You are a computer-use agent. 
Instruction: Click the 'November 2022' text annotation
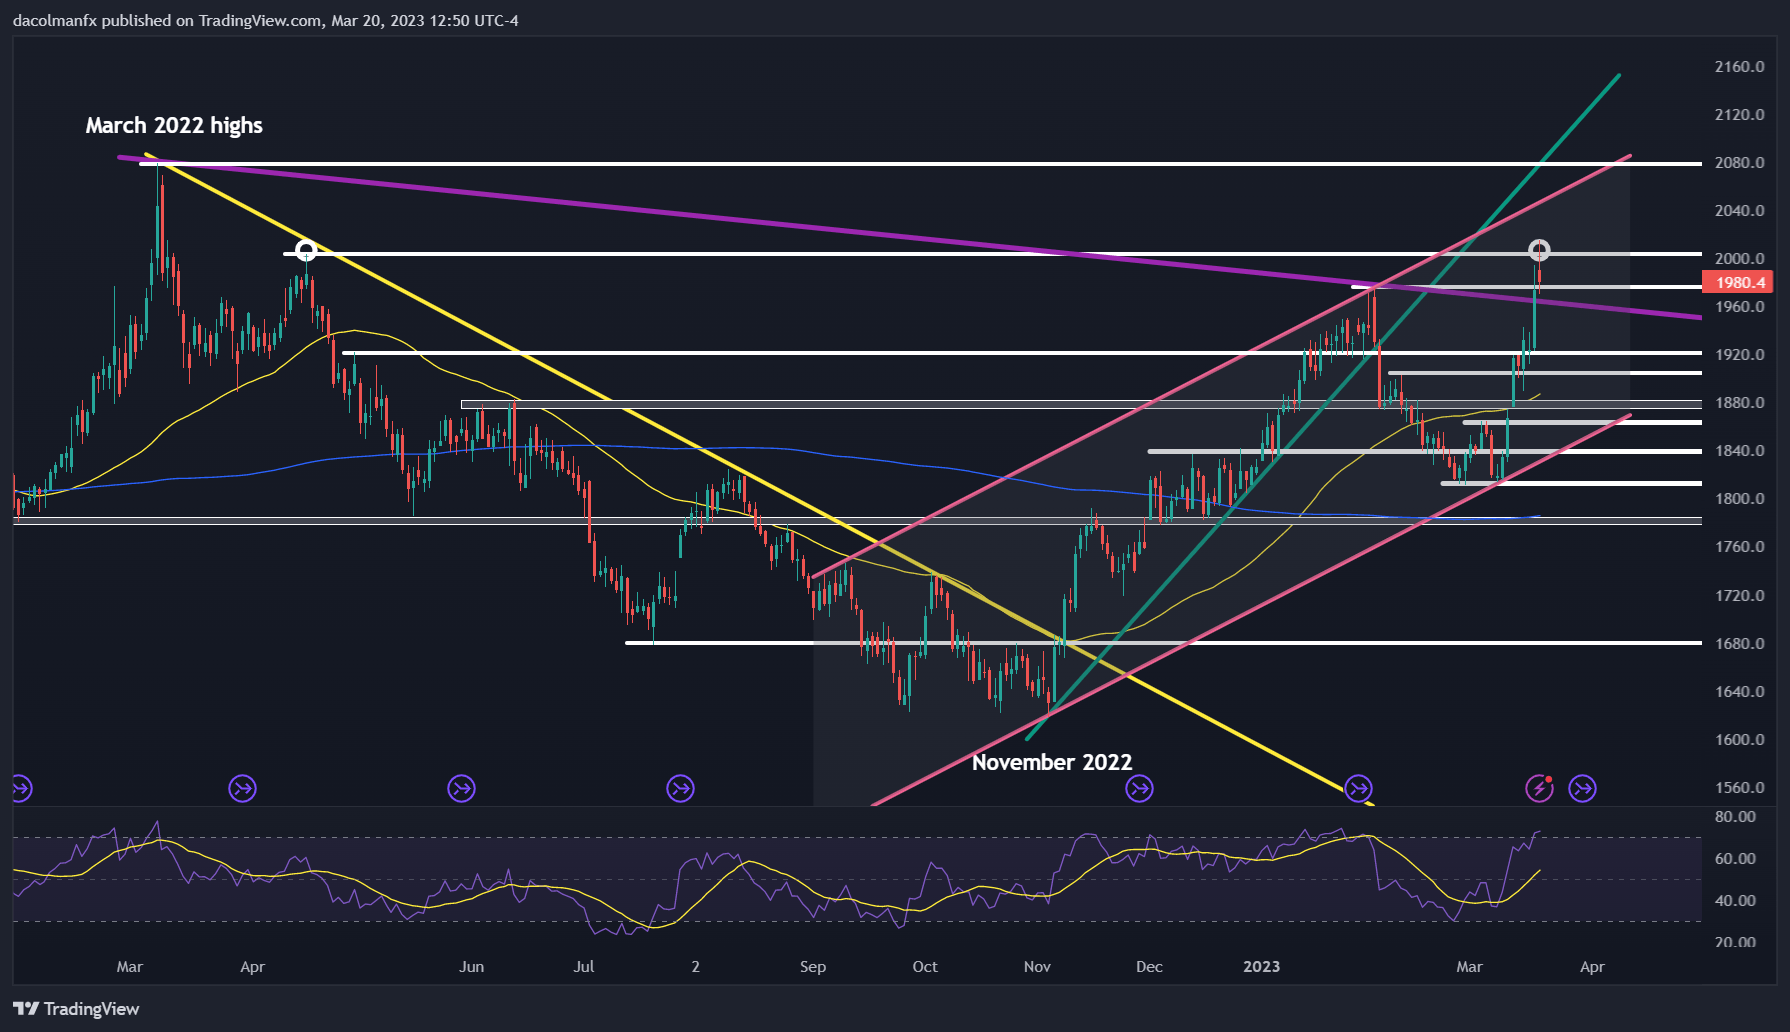pos(1052,762)
